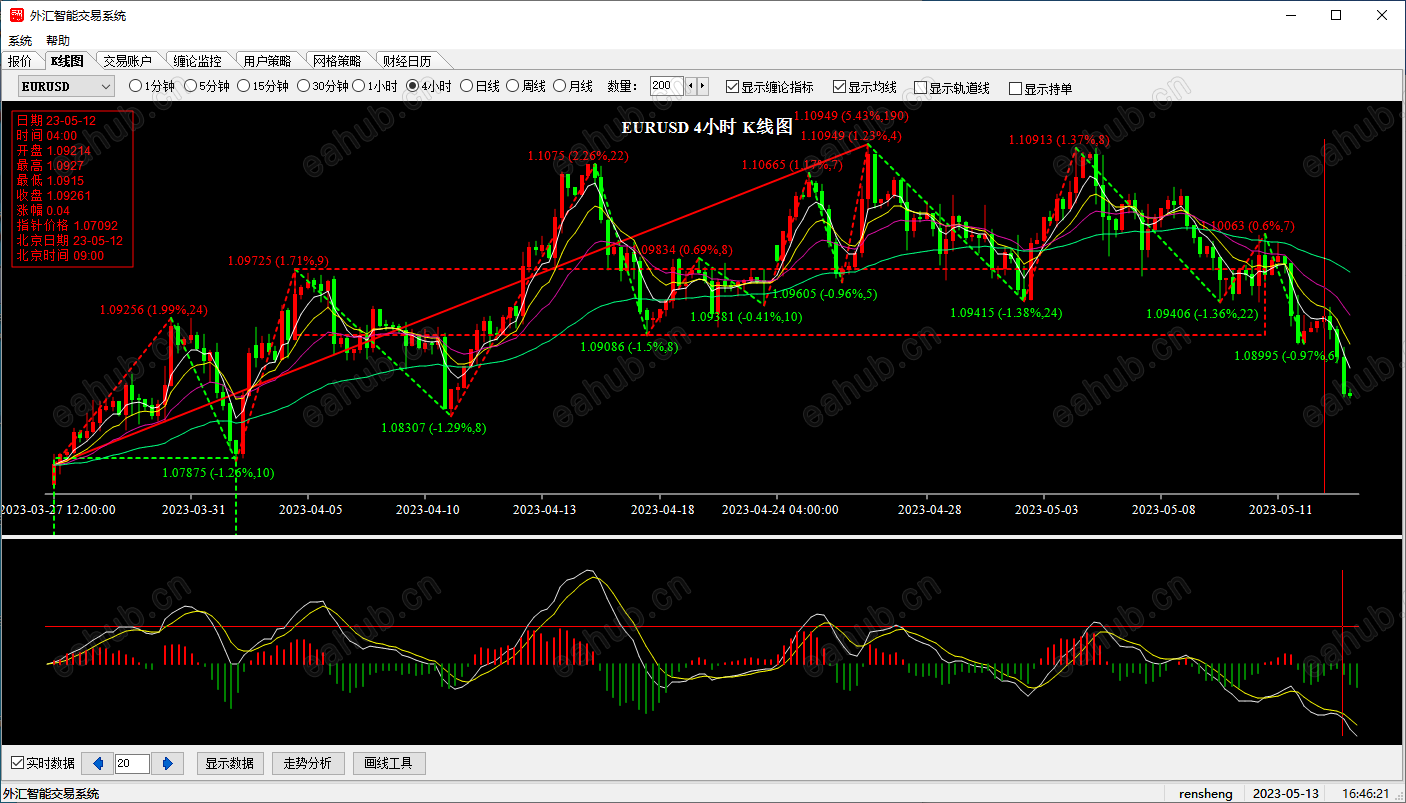Click the 1.09725 (1.71%,9) label
1406x803 pixels.
coord(278,261)
